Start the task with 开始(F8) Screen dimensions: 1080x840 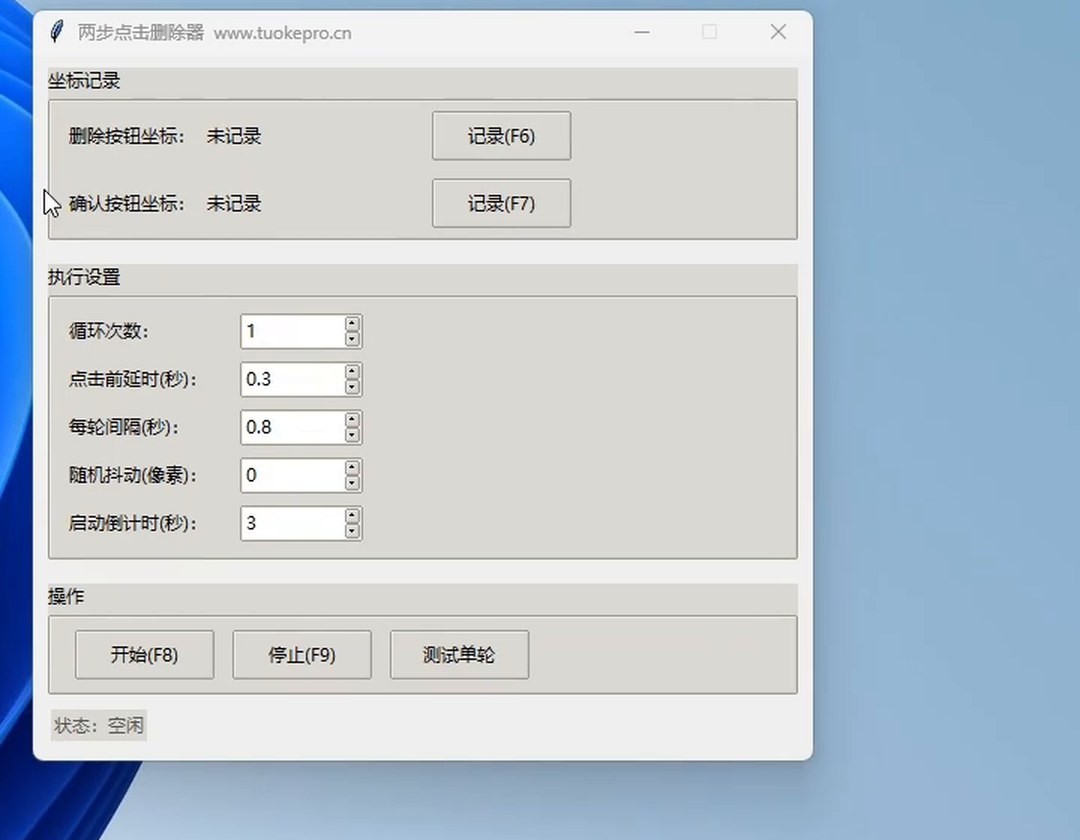[145, 654]
